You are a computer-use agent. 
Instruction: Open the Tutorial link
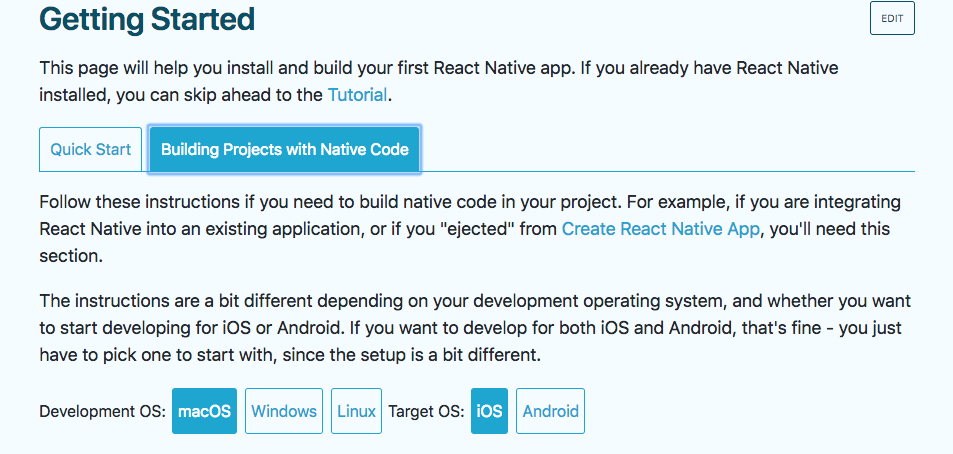pos(357,95)
